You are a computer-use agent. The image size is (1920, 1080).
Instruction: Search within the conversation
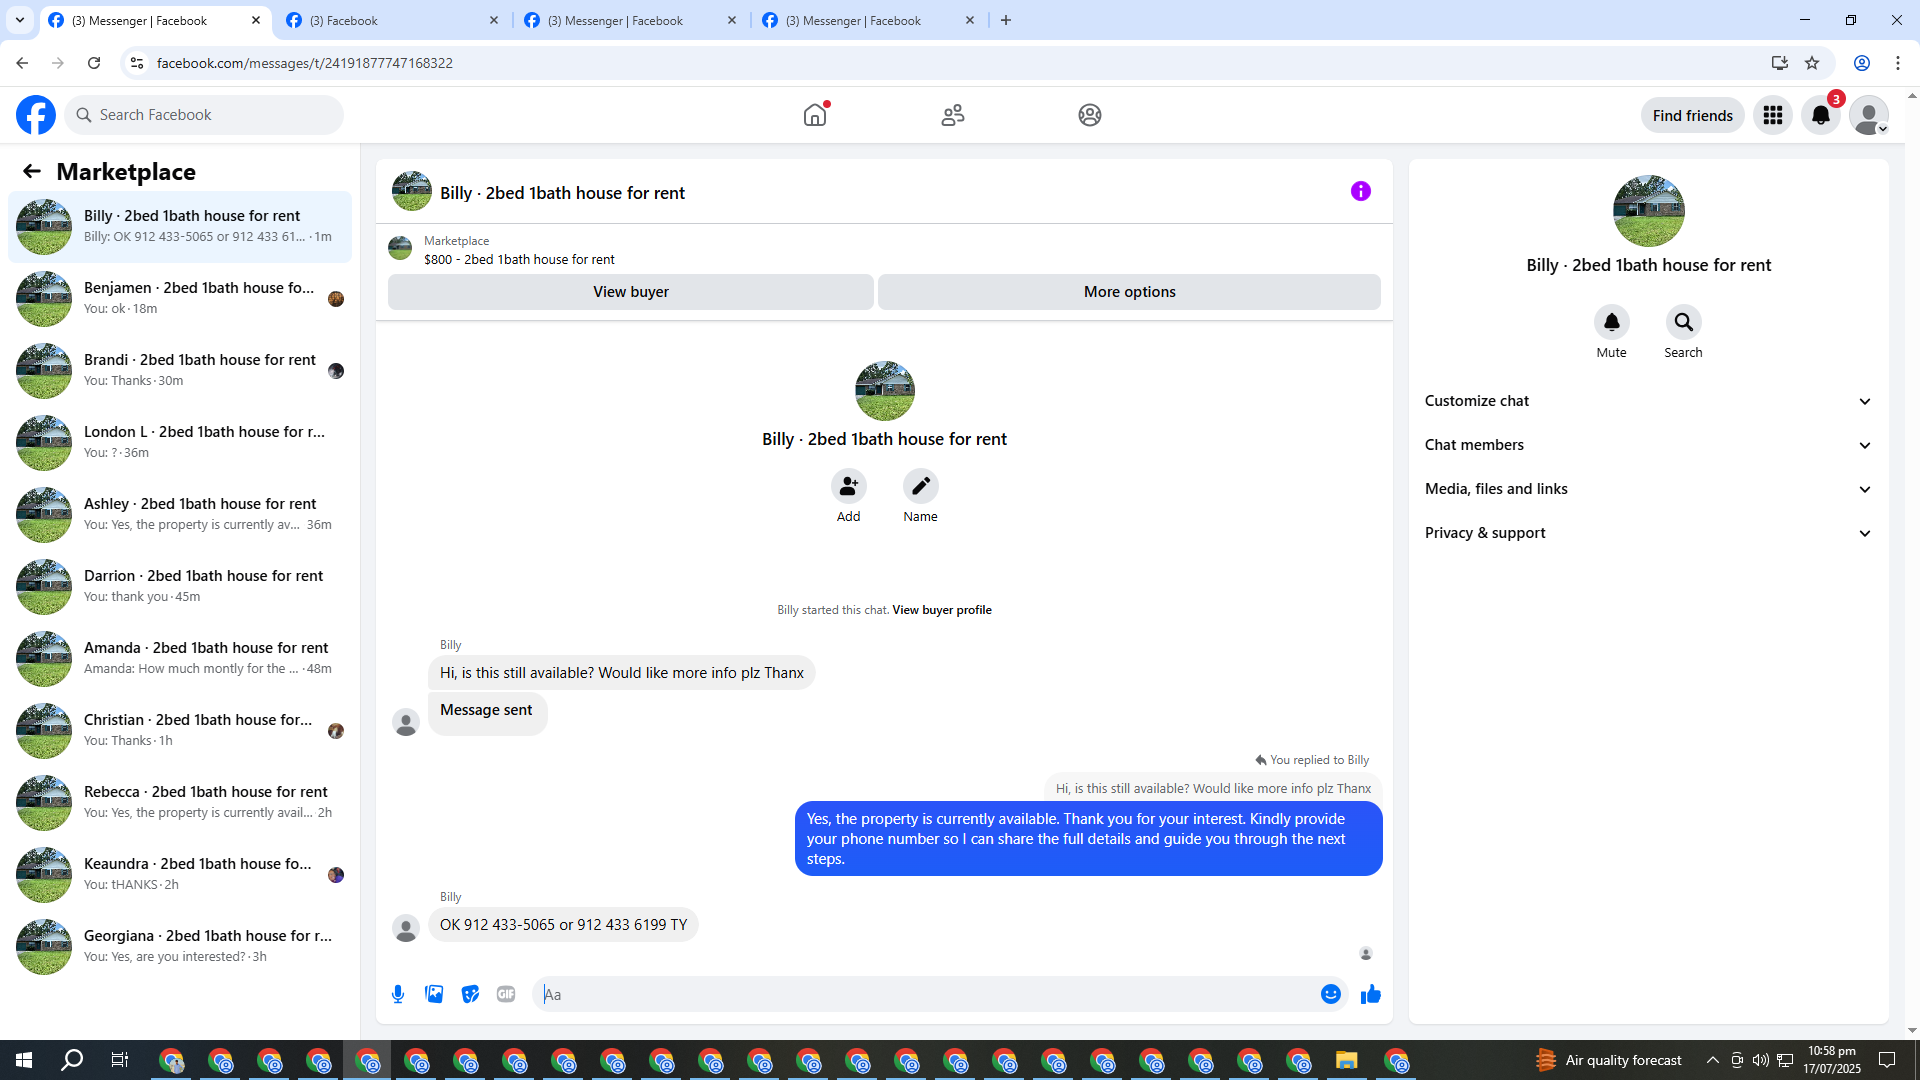(x=1684, y=322)
